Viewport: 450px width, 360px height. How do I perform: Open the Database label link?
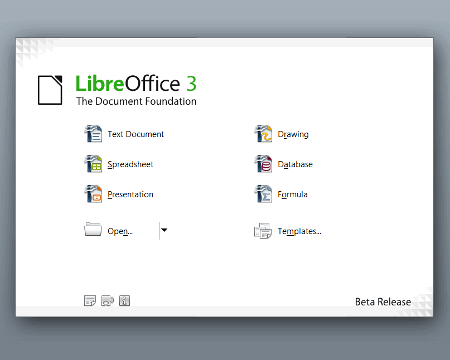295,164
